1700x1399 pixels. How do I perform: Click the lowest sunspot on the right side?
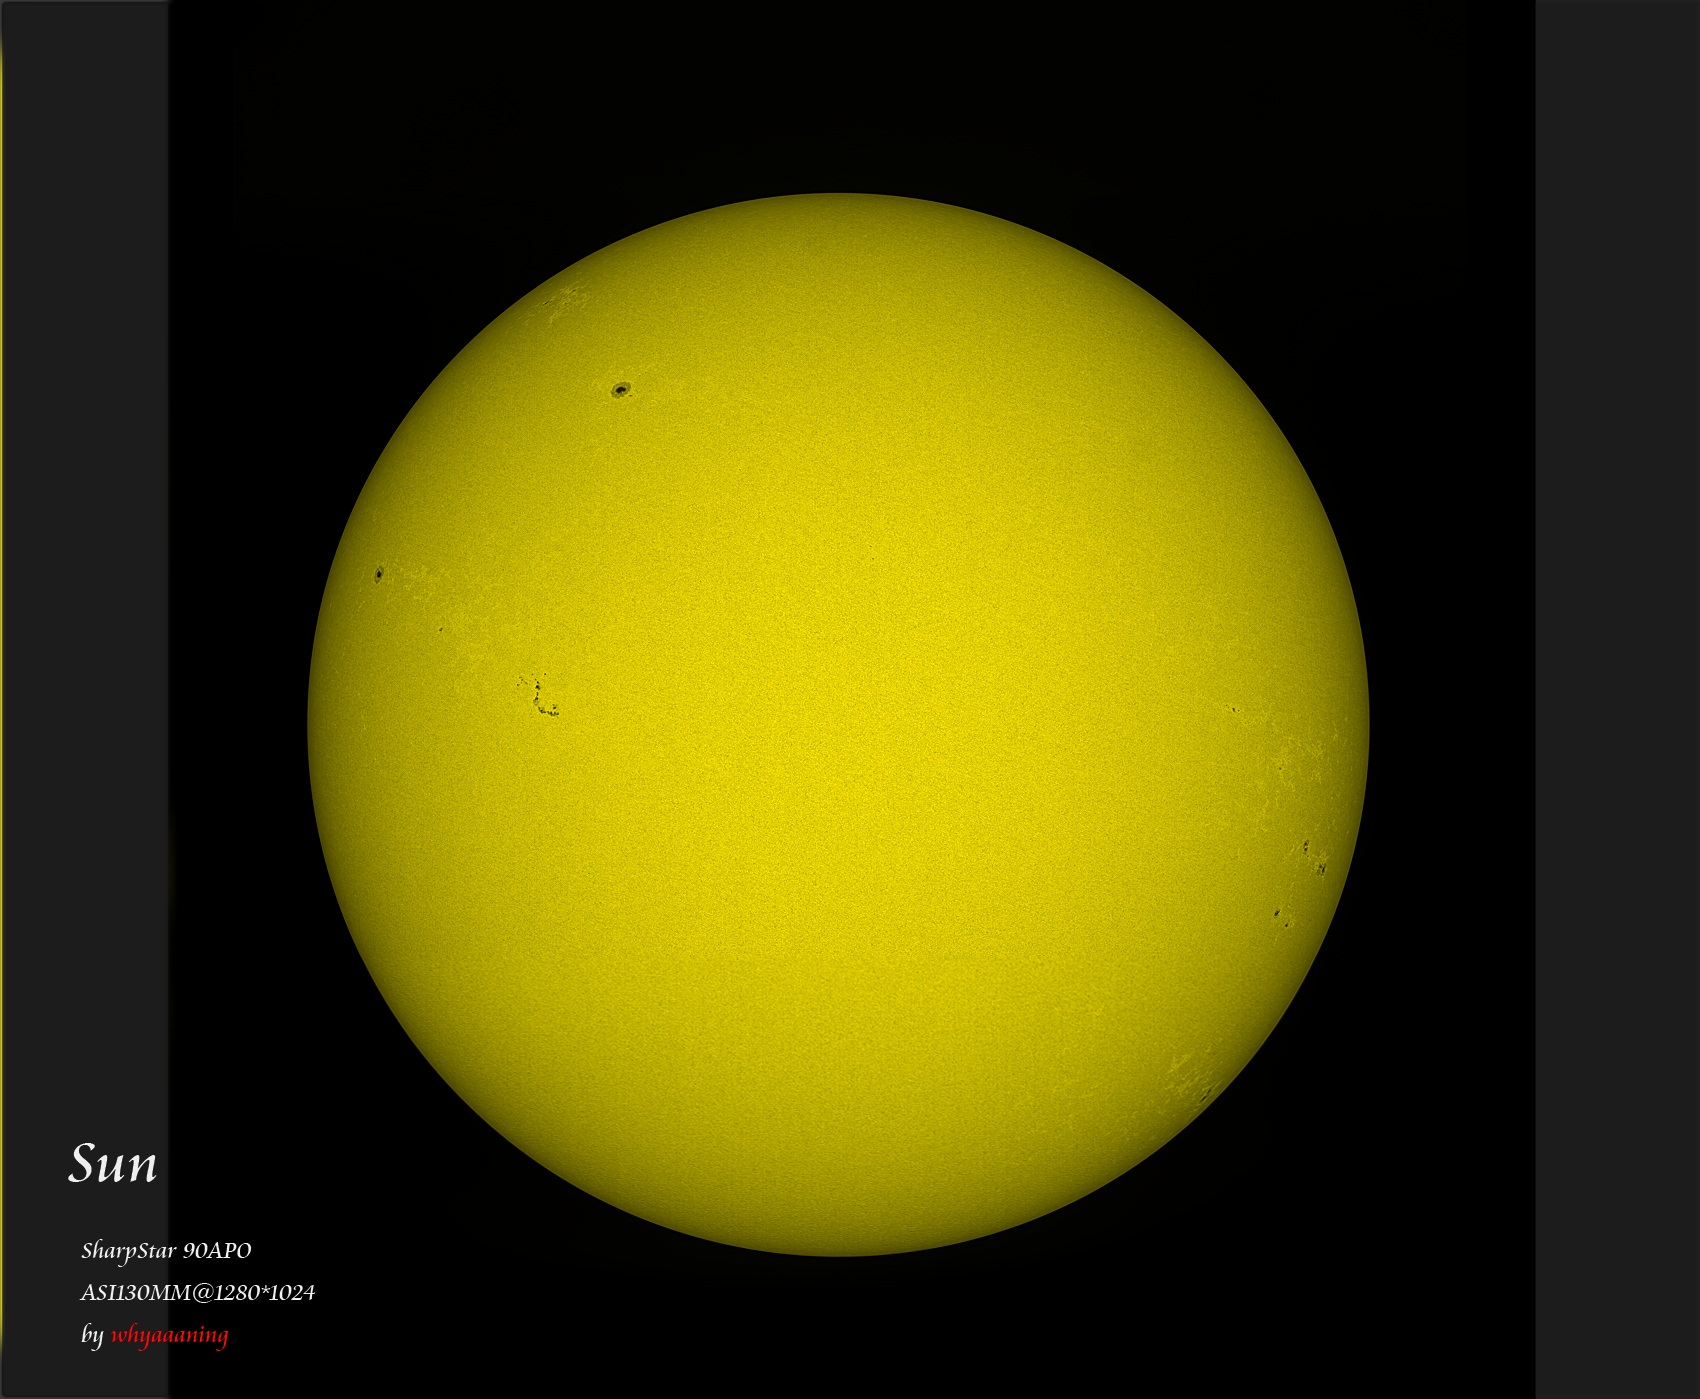1278,913
